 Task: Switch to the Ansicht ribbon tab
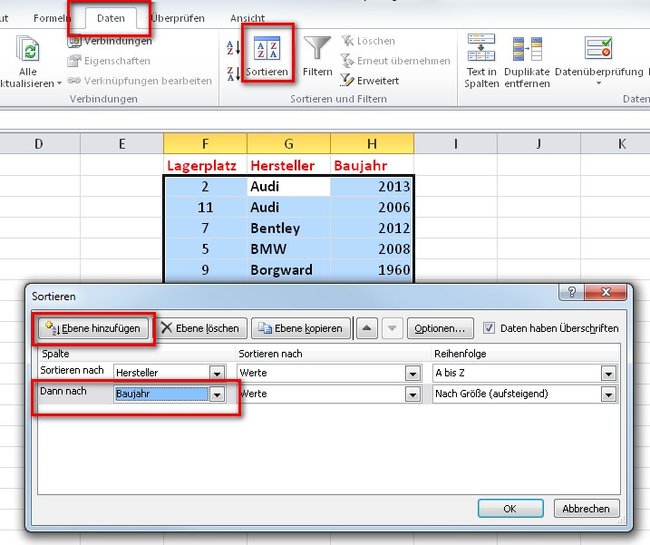coord(247,18)
